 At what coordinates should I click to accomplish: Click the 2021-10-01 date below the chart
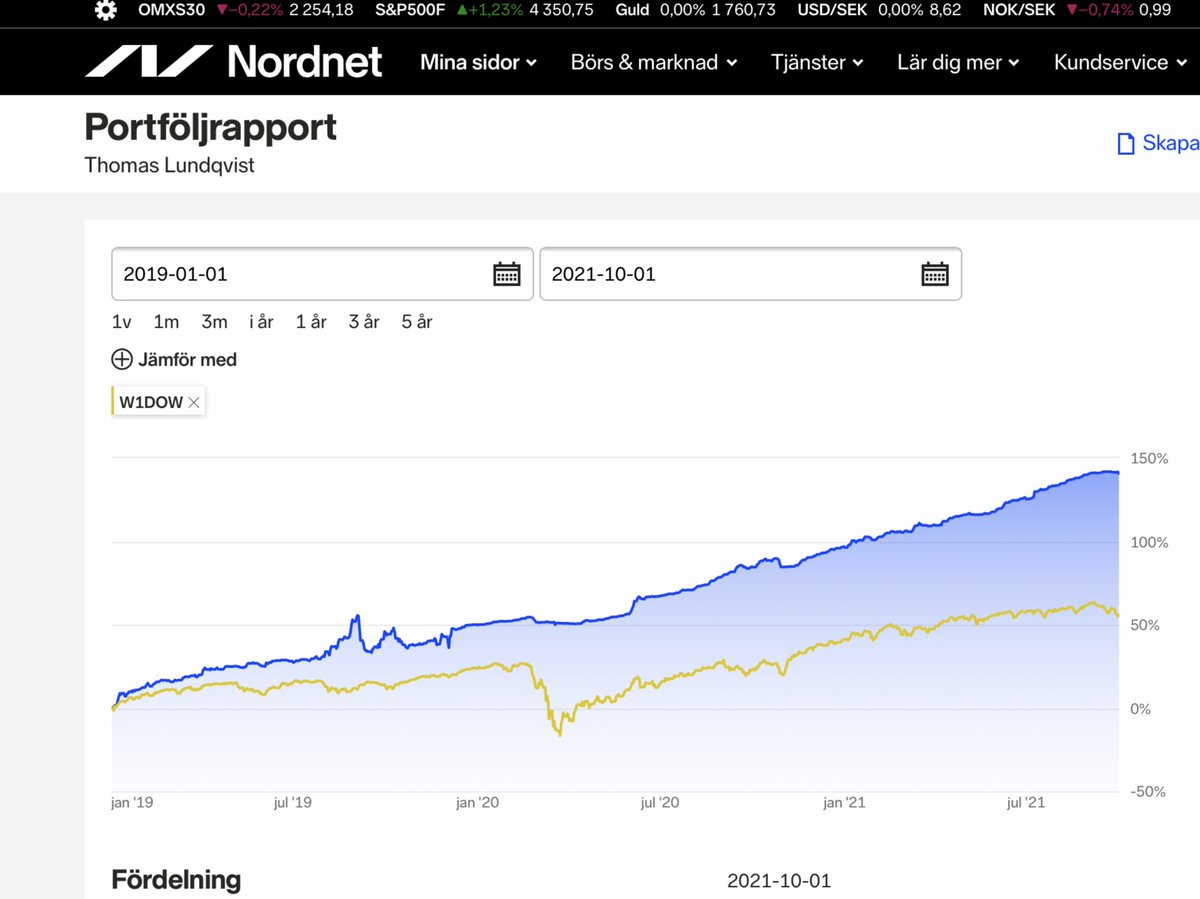point(779,881)
